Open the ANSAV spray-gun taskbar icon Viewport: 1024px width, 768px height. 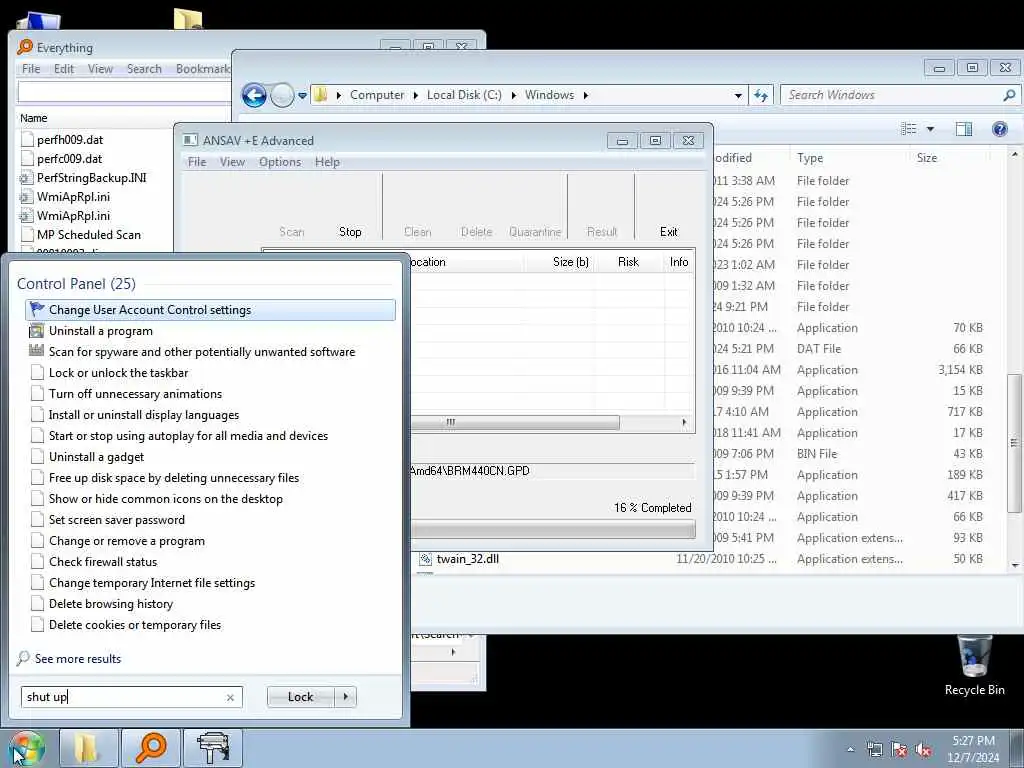tap(213, 748)
